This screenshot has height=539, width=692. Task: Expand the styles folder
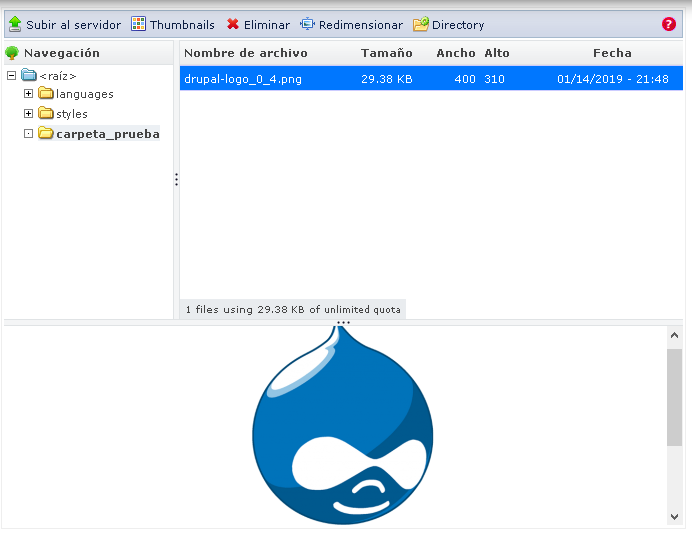(x=28, y=113)
